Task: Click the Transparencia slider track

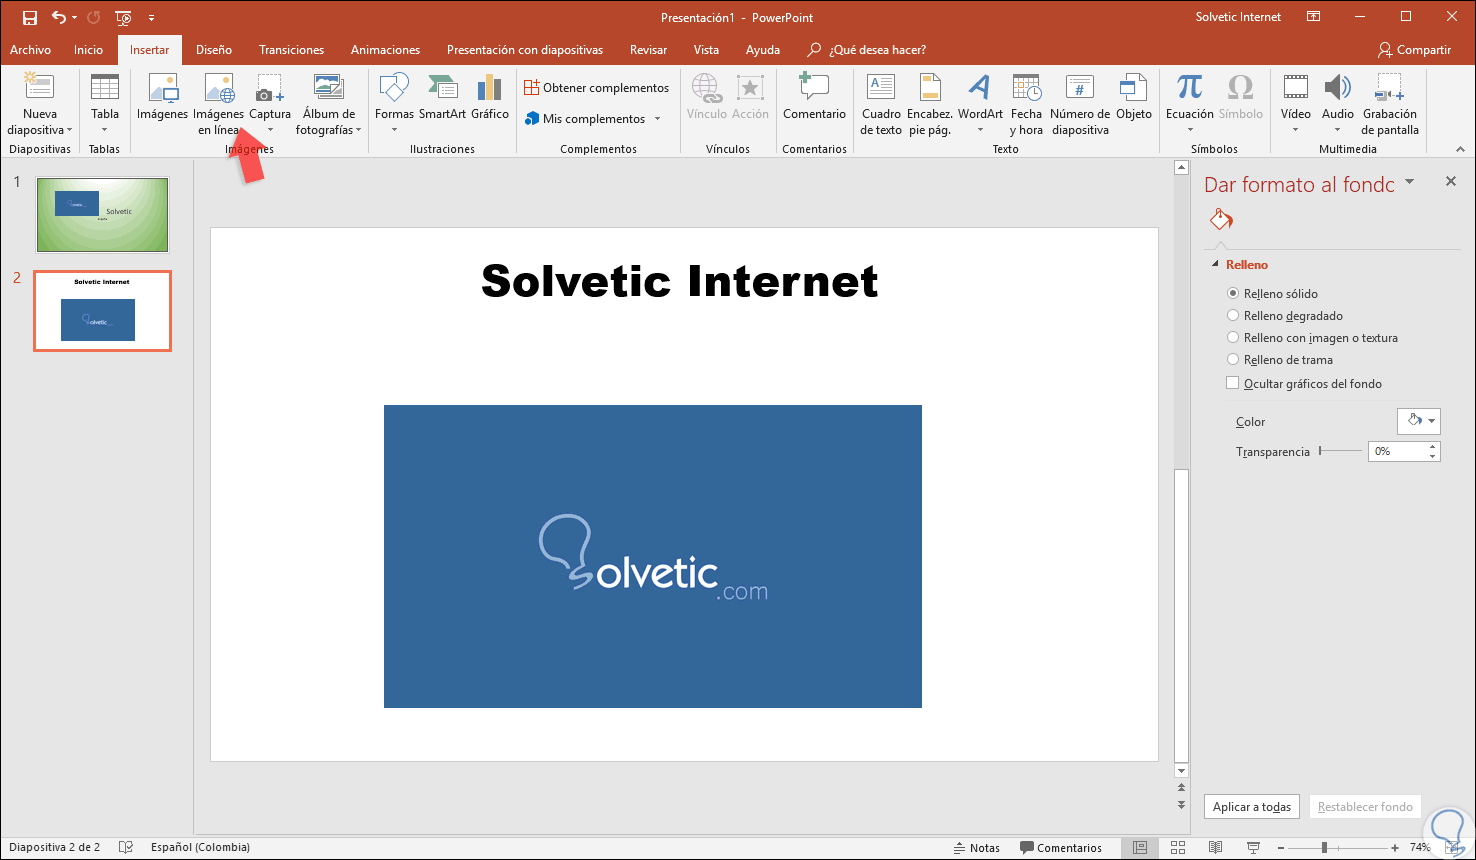Action: click(1340, 452)
